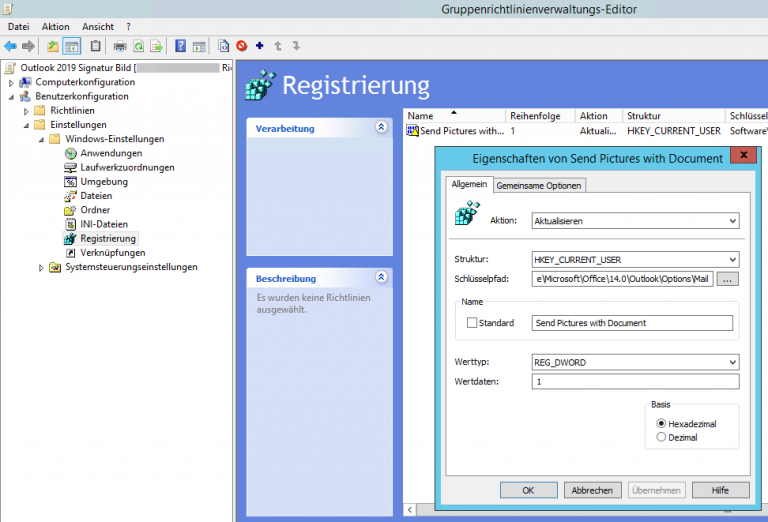Click the red stop/disable toolbar icon
Viewport: 768px width, 522px height.
(241, 46)
